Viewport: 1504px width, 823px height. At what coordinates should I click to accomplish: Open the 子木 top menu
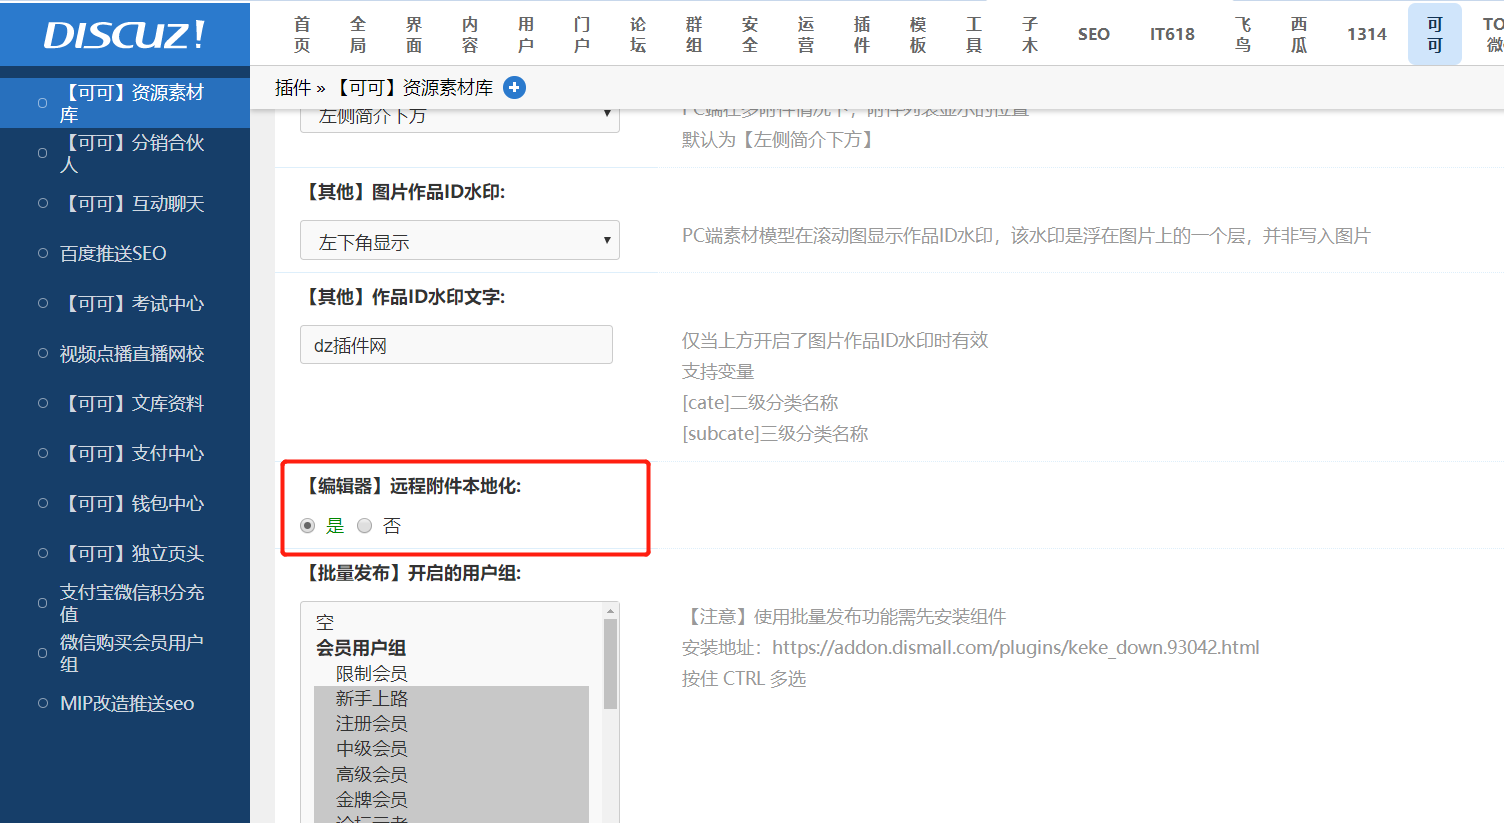pyautogui.click(x=1030, y=34)
